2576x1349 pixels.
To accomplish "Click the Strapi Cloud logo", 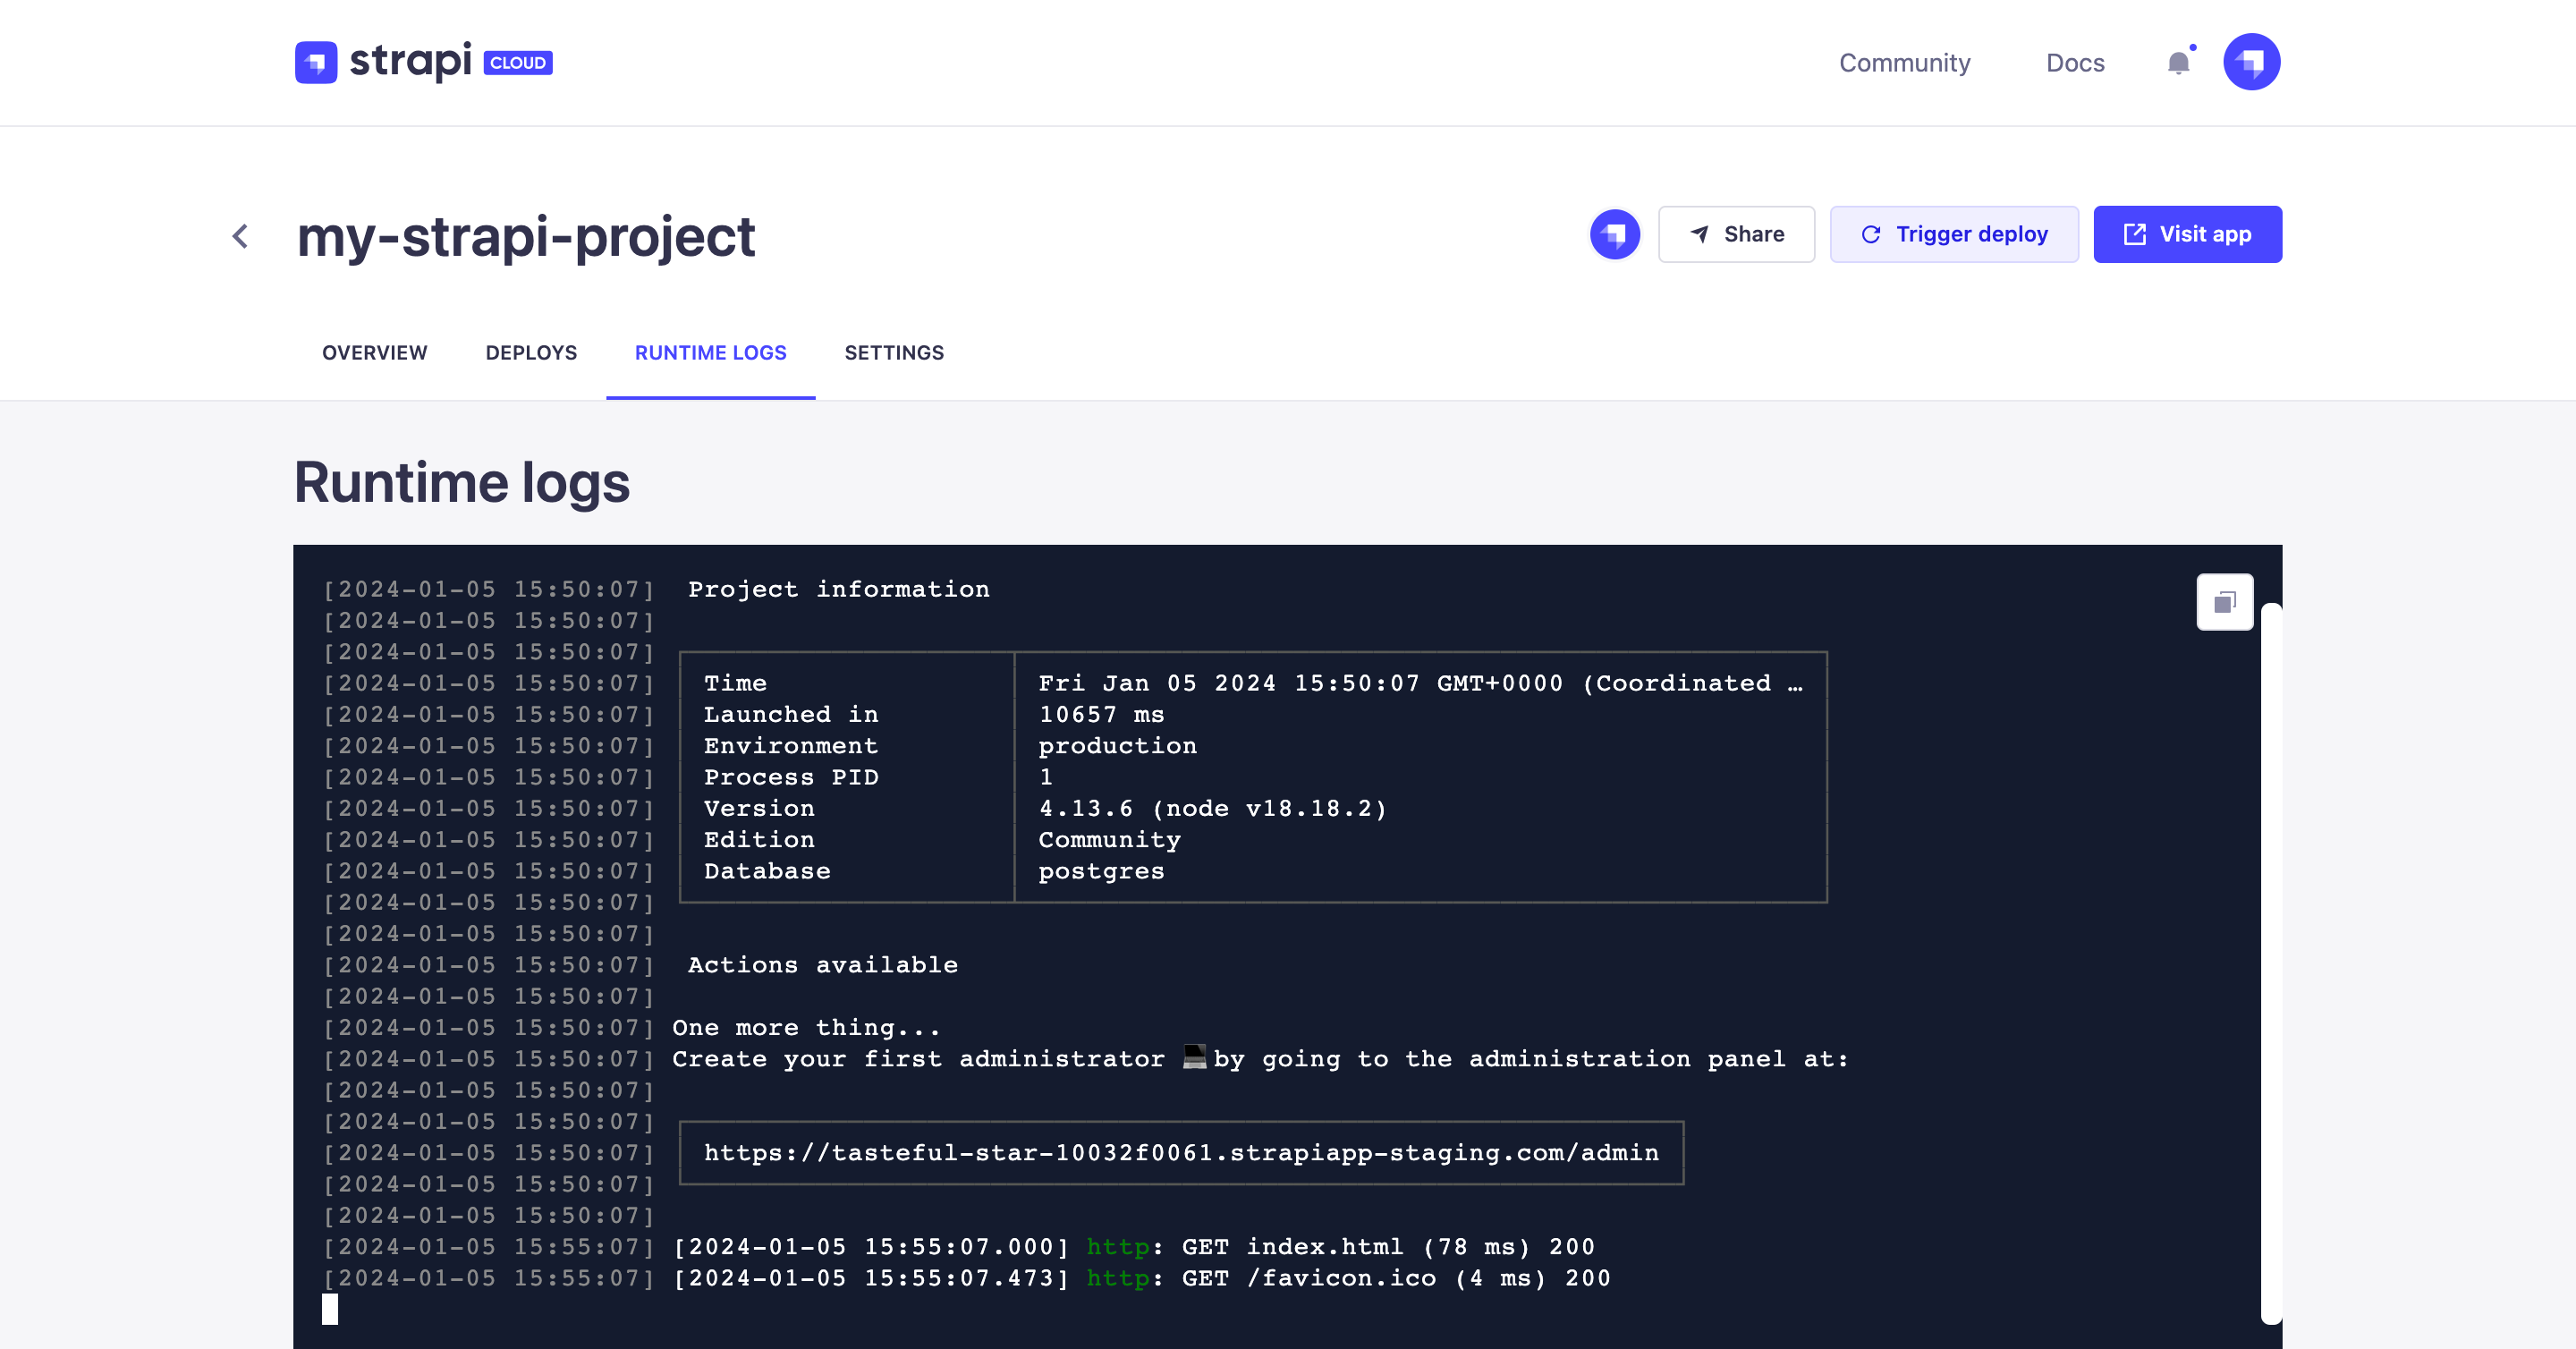I will pos(422,61).
